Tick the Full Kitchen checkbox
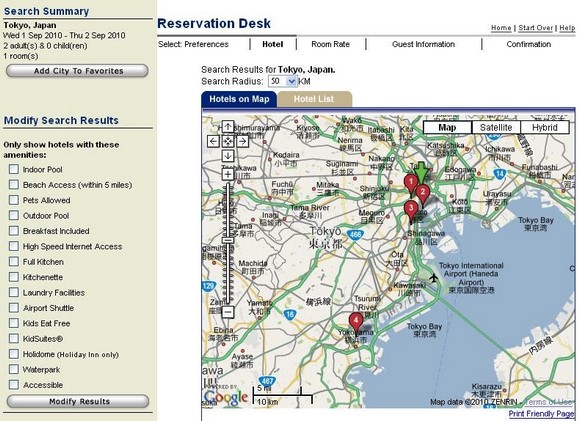 pos(14,262)
